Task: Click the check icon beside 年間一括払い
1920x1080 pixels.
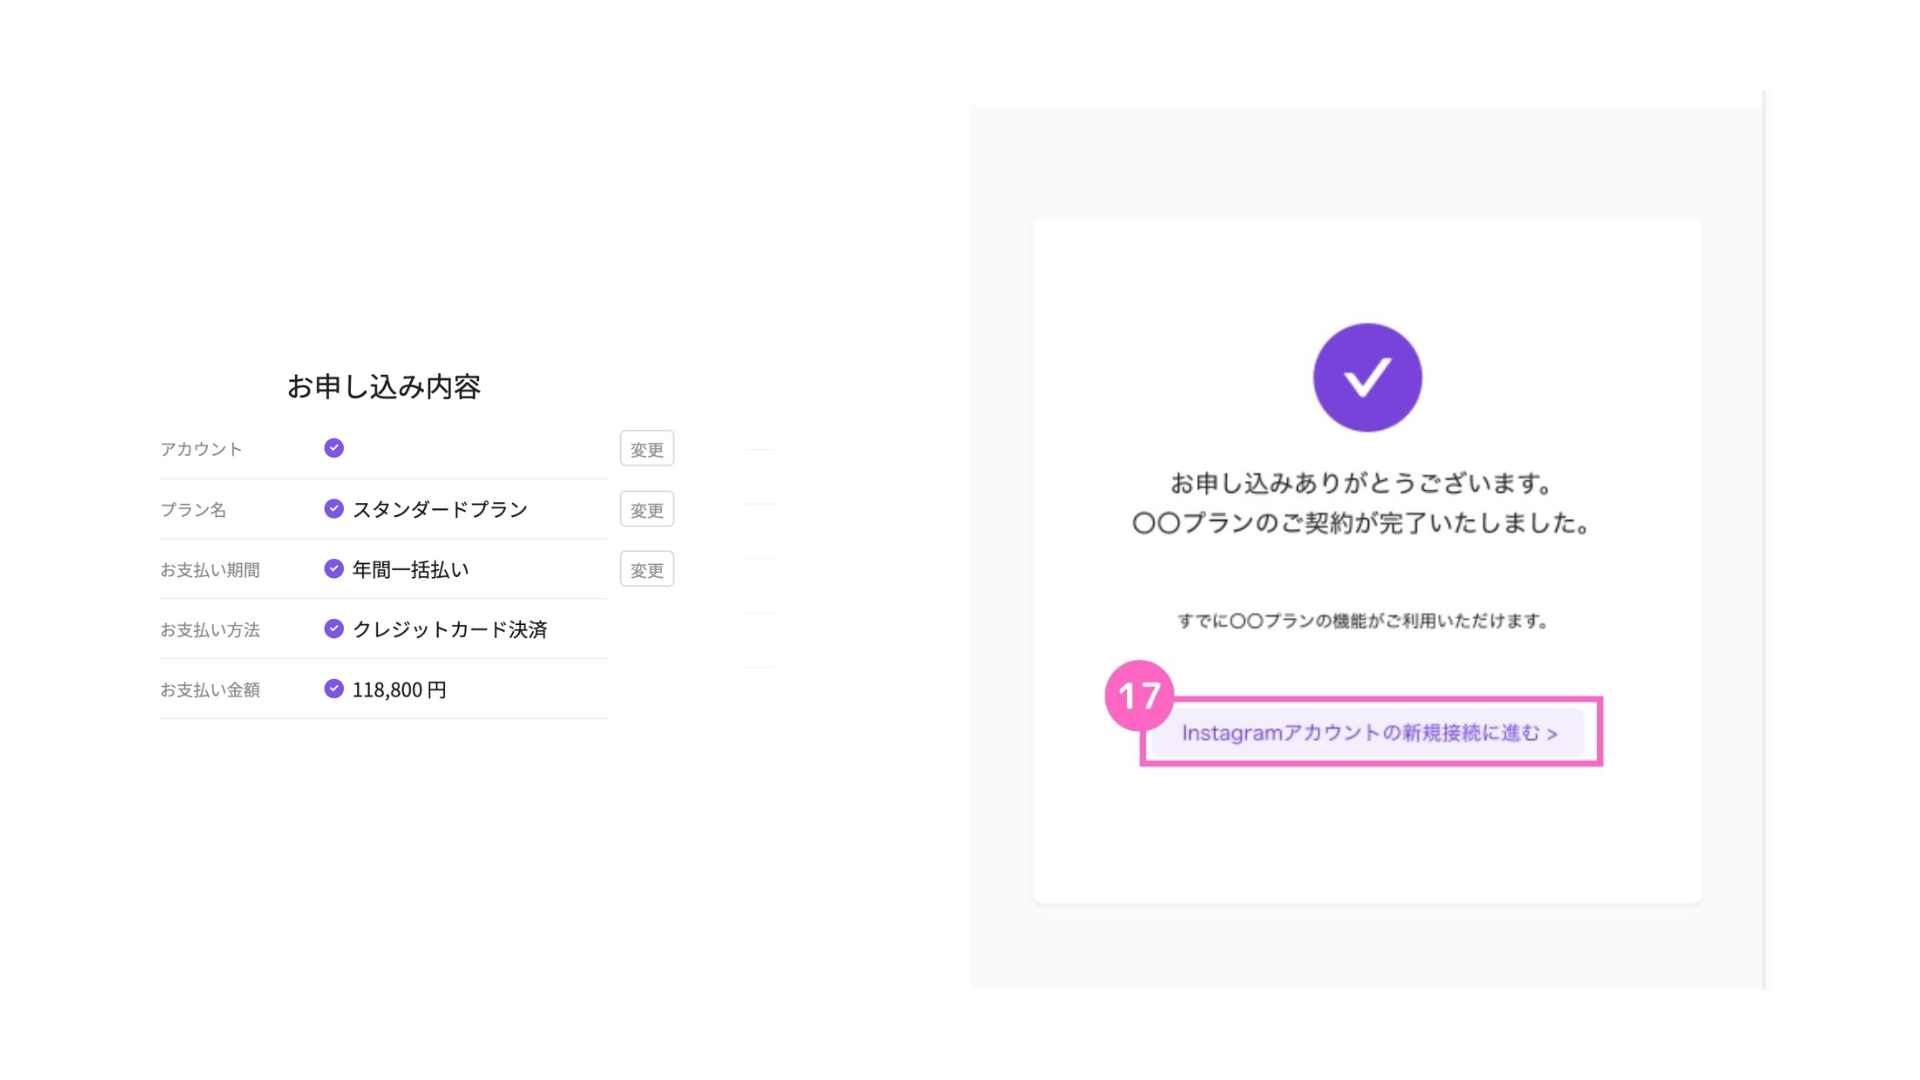Action: 334,569
